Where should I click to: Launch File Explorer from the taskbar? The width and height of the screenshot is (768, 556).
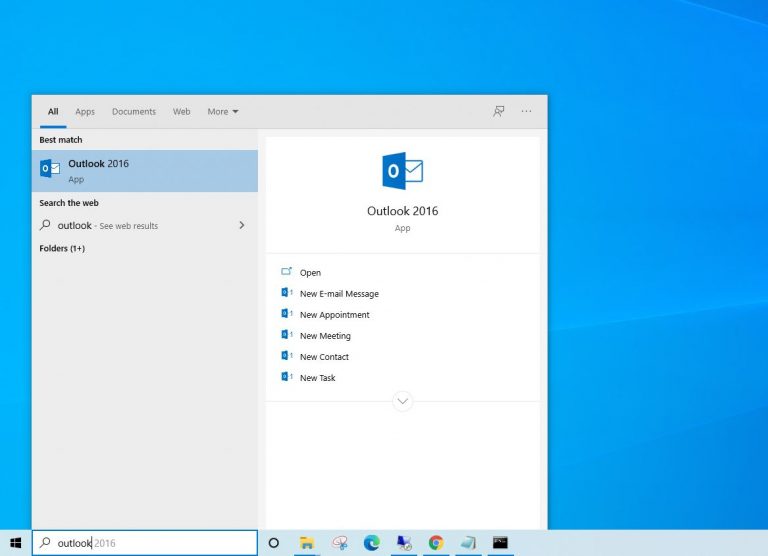click(307, 543)
